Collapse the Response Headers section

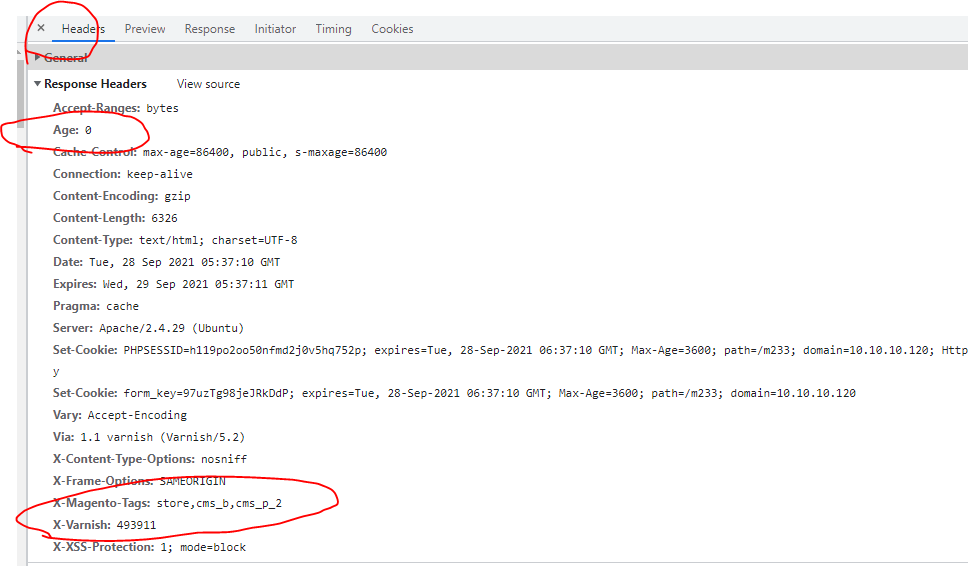pos(38,83)
